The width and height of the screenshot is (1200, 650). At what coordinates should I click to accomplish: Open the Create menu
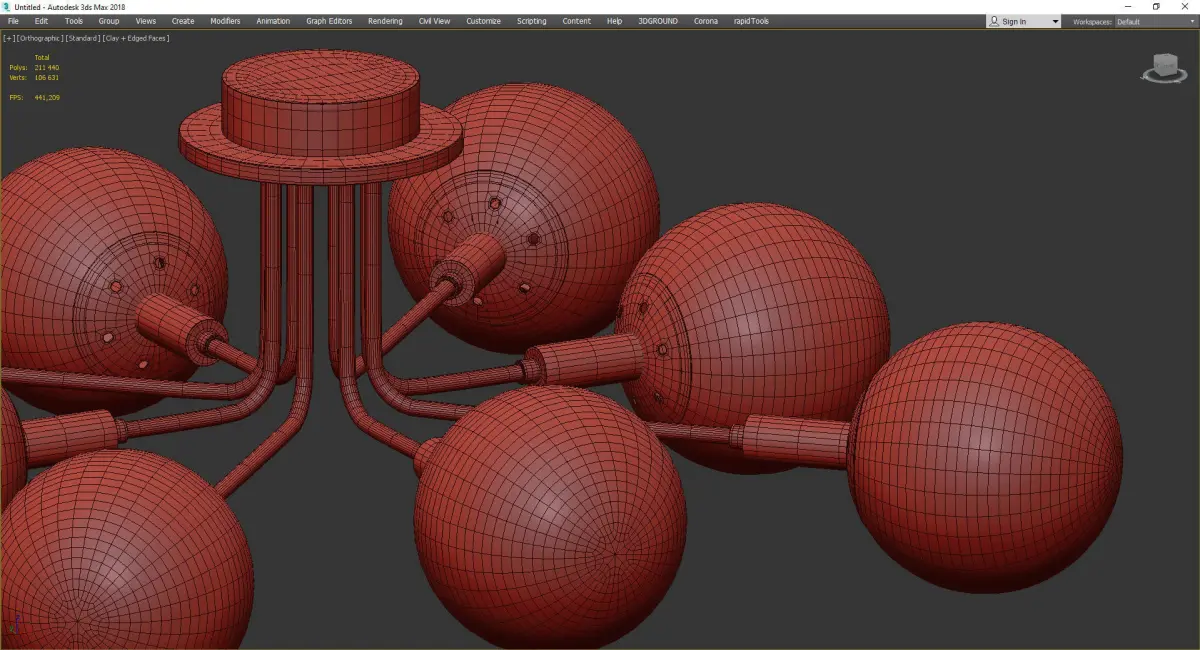pos(183,21)
